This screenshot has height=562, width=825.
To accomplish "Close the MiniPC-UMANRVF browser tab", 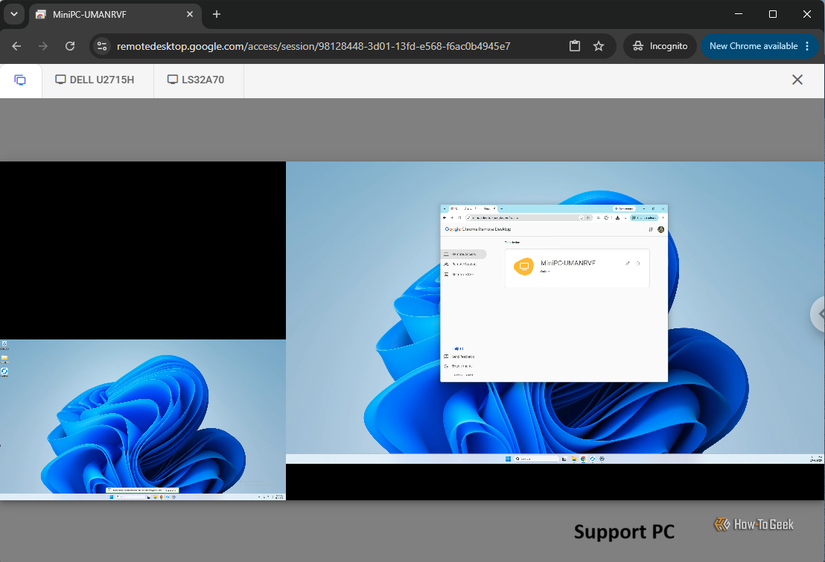I will (190, 14).
